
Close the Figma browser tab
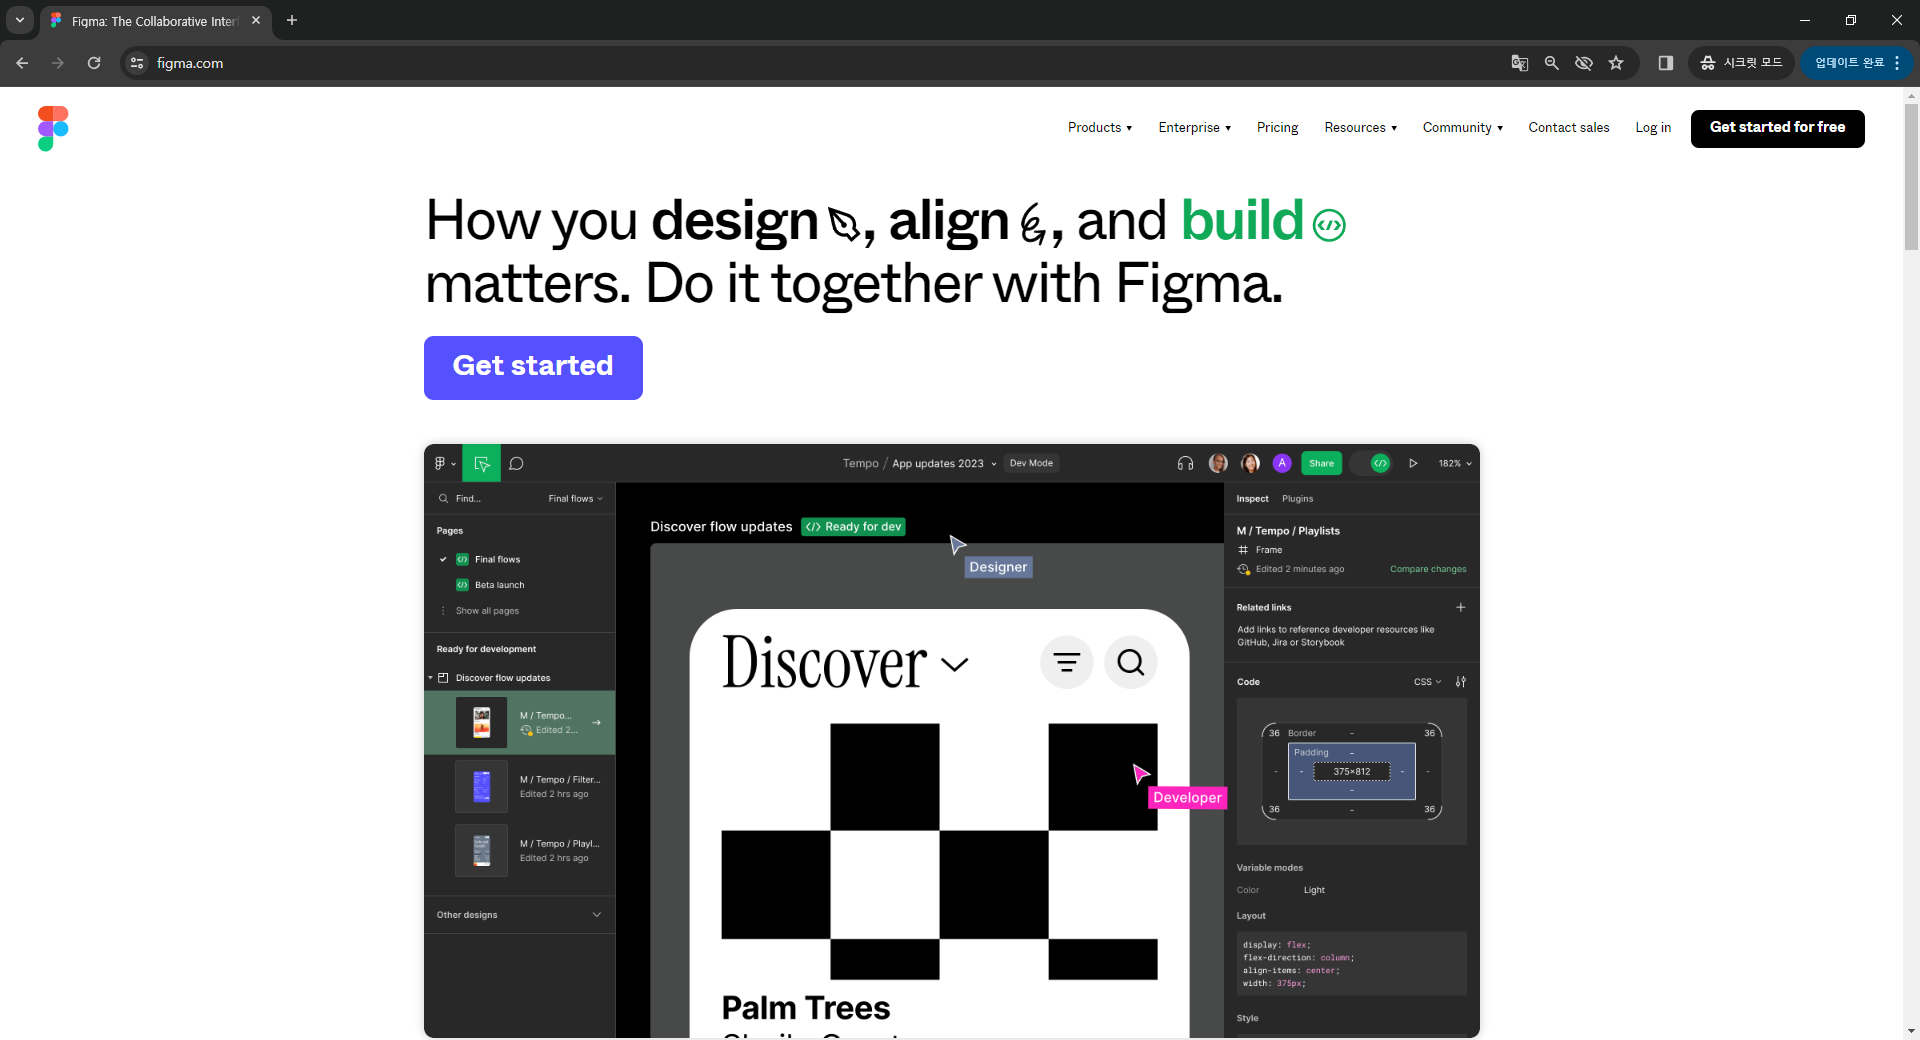tap(256, 20)
